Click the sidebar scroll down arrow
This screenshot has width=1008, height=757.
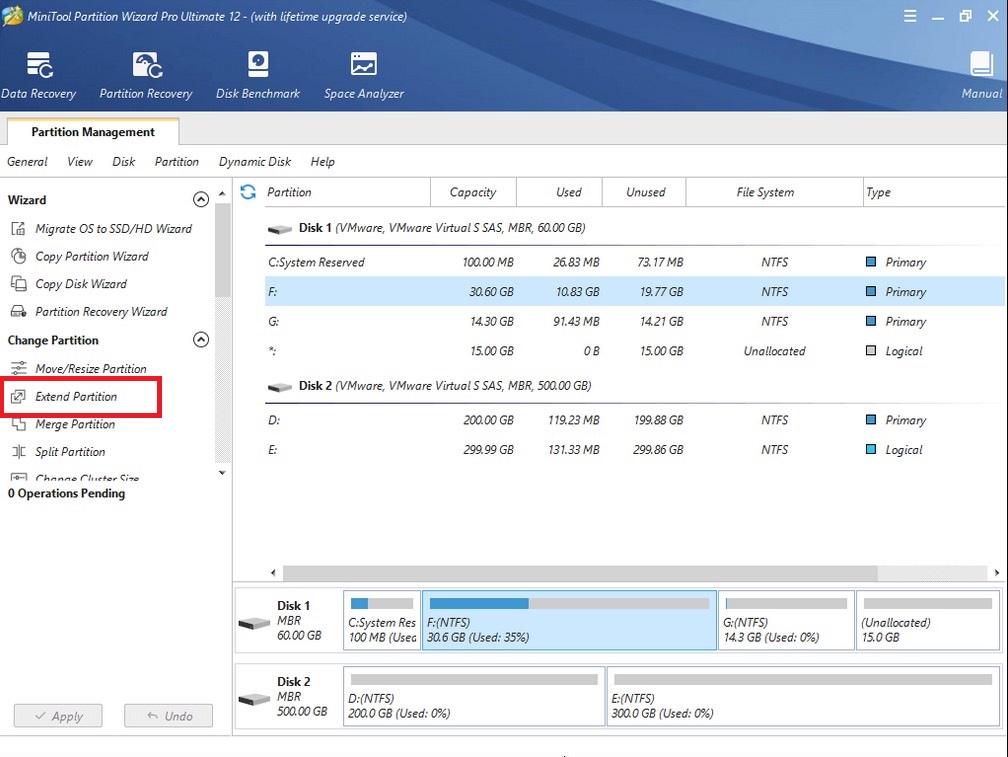222,472
